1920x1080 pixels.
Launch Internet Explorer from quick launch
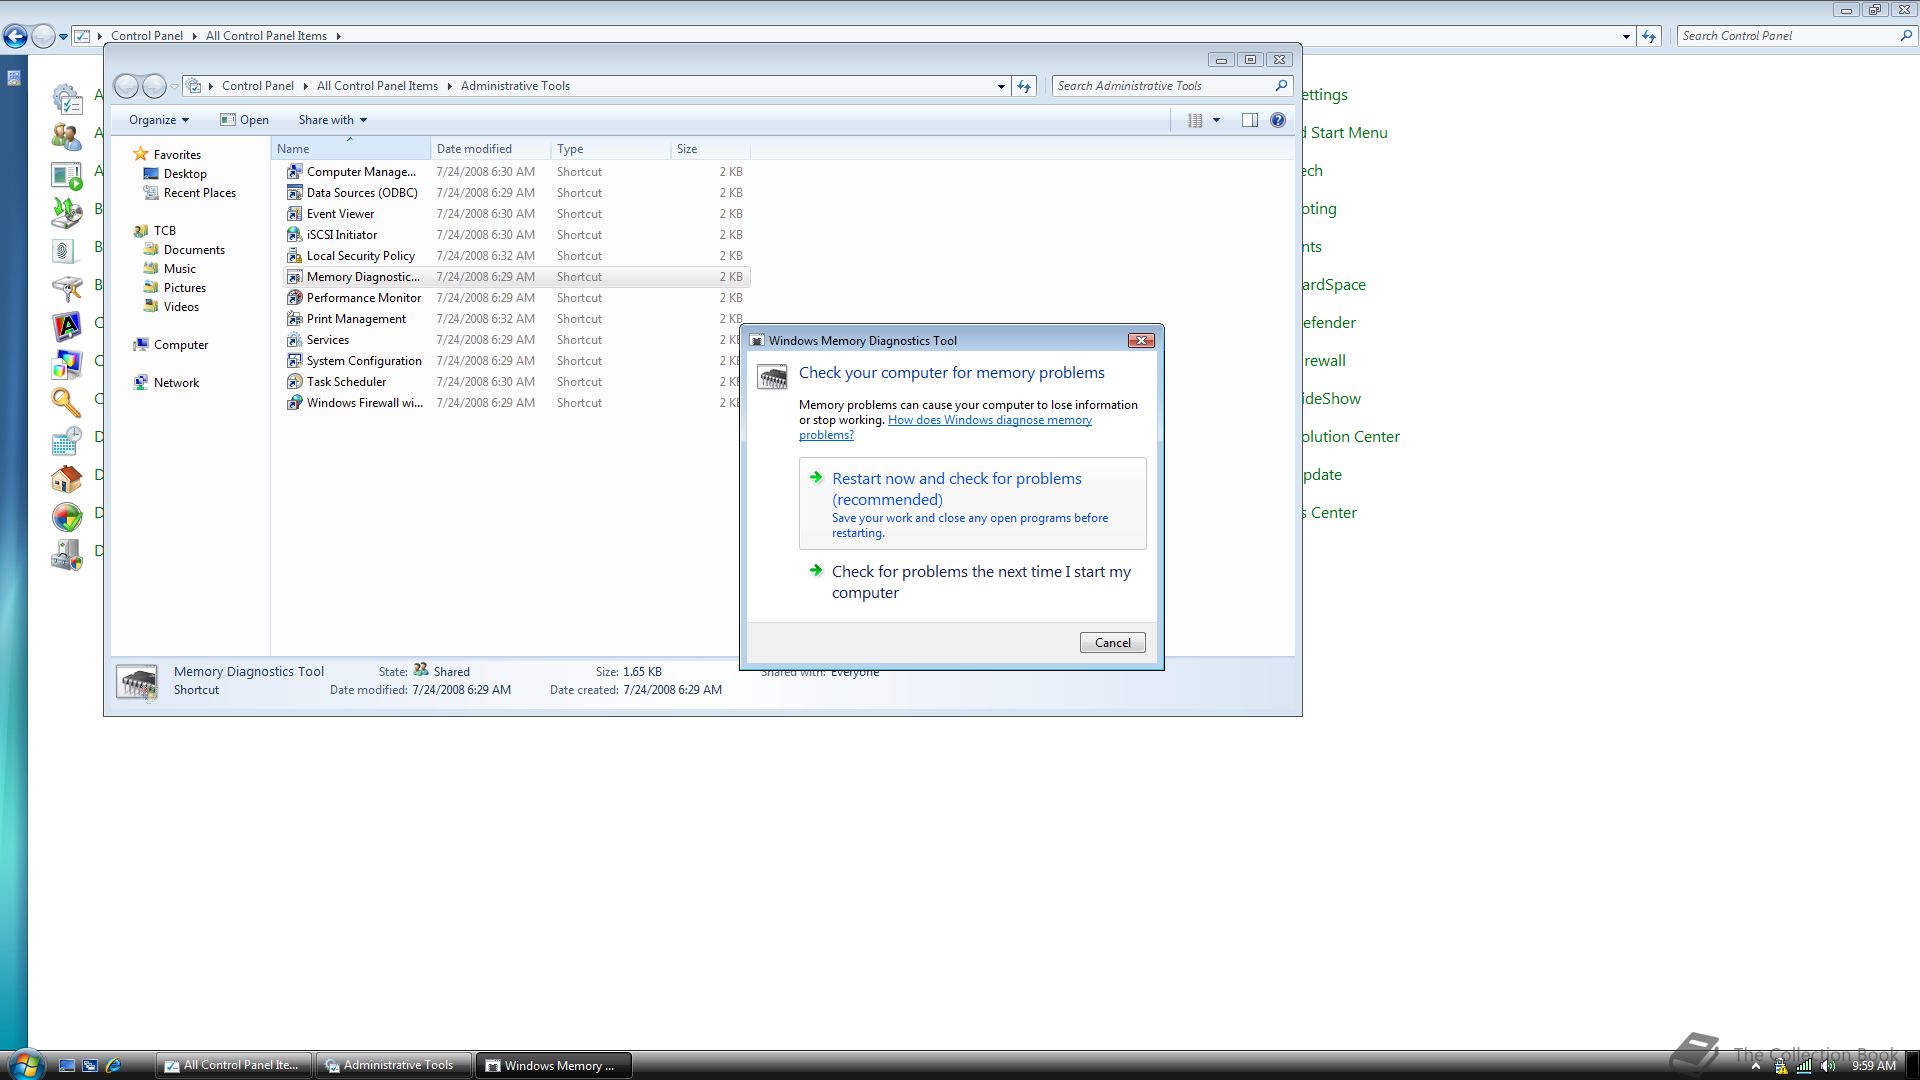click(113, 1066)
